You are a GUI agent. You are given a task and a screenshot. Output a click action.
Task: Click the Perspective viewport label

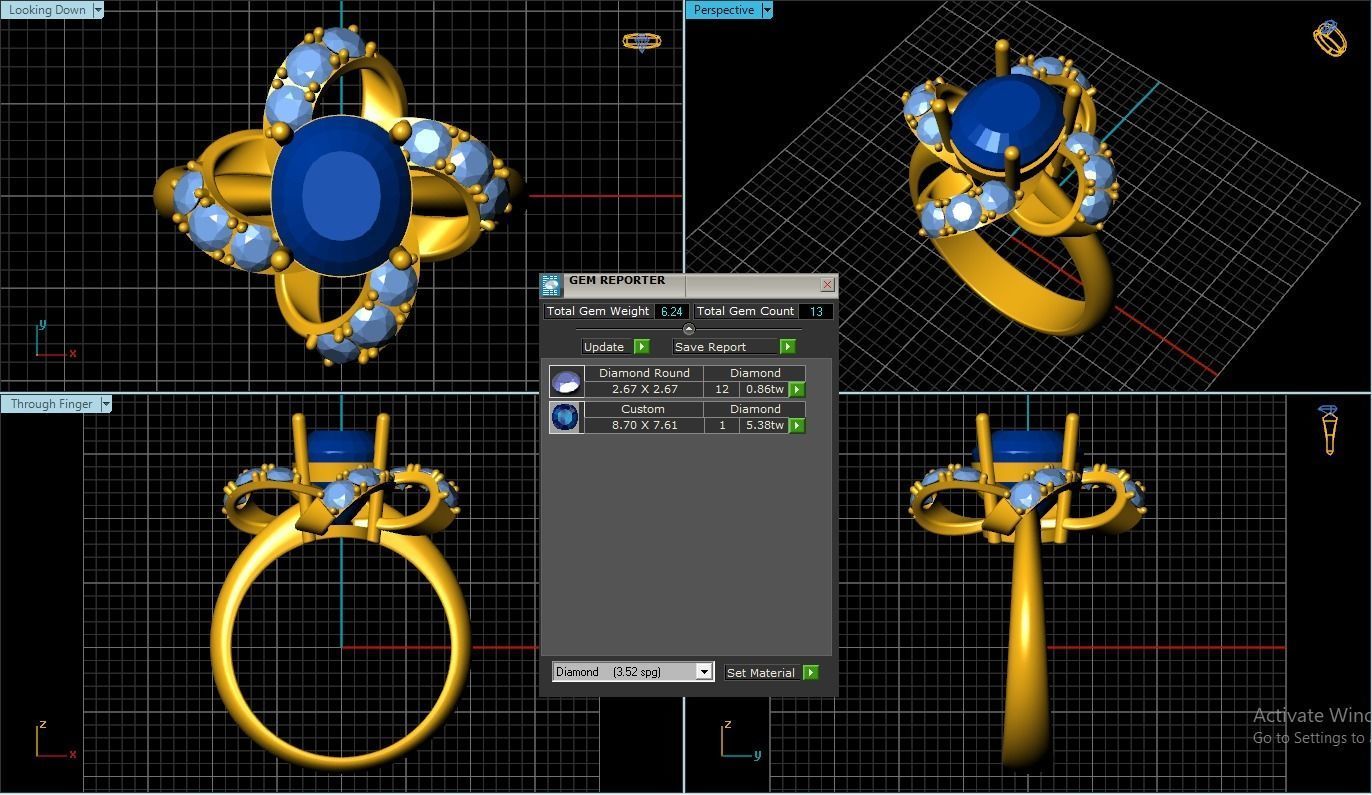tap(724, 10)
